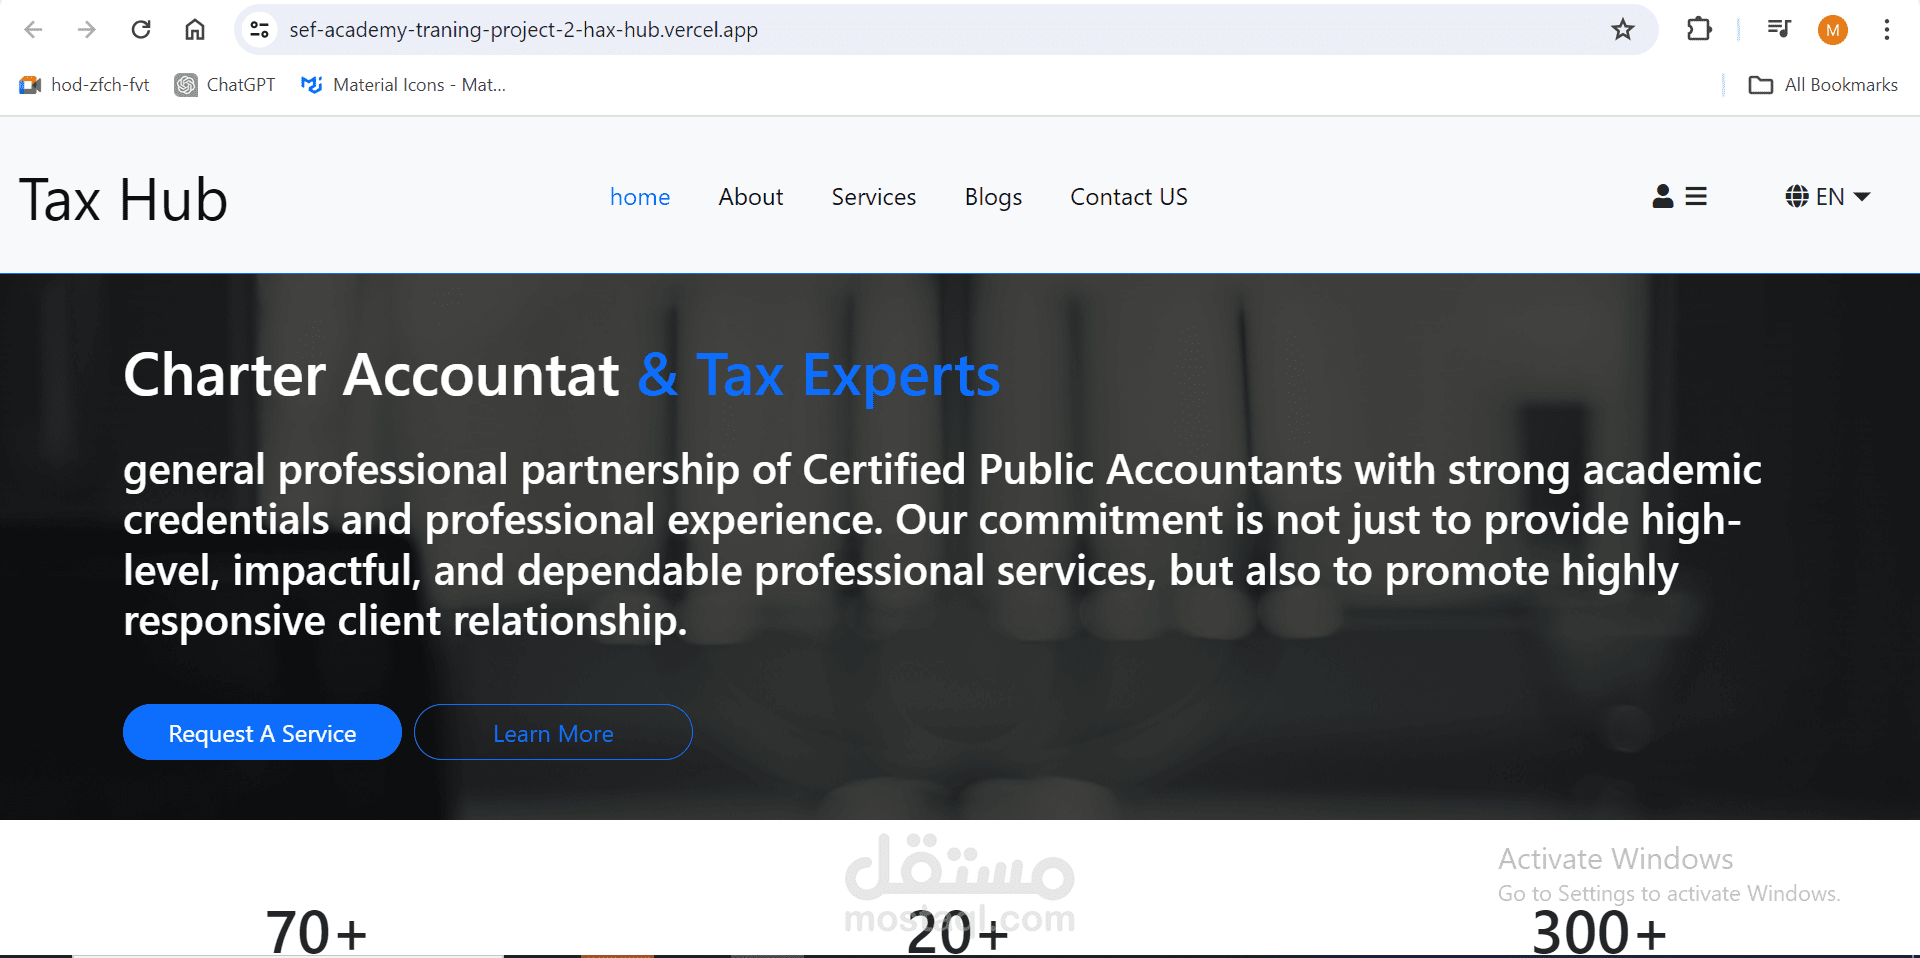
Task: Open the EN language dropdown
Action: pyautogui.click(x=1840, y=197)
